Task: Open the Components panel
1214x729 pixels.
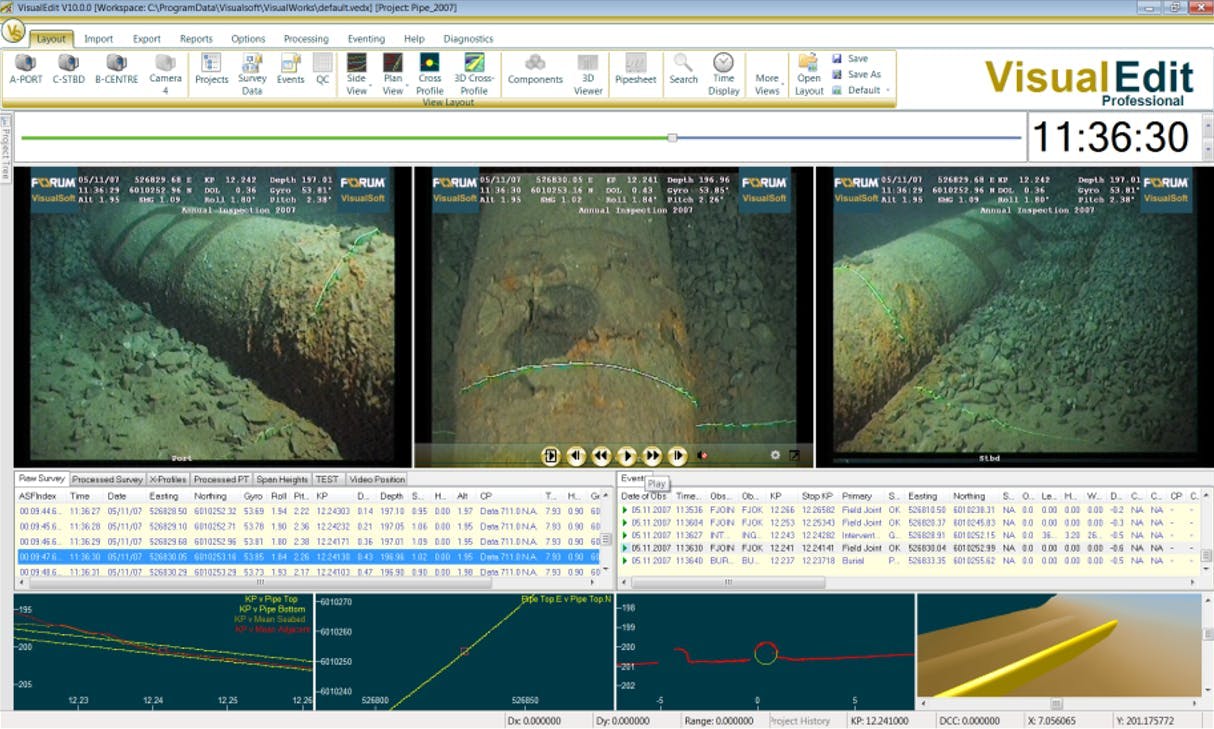Action: coord(535,72)
